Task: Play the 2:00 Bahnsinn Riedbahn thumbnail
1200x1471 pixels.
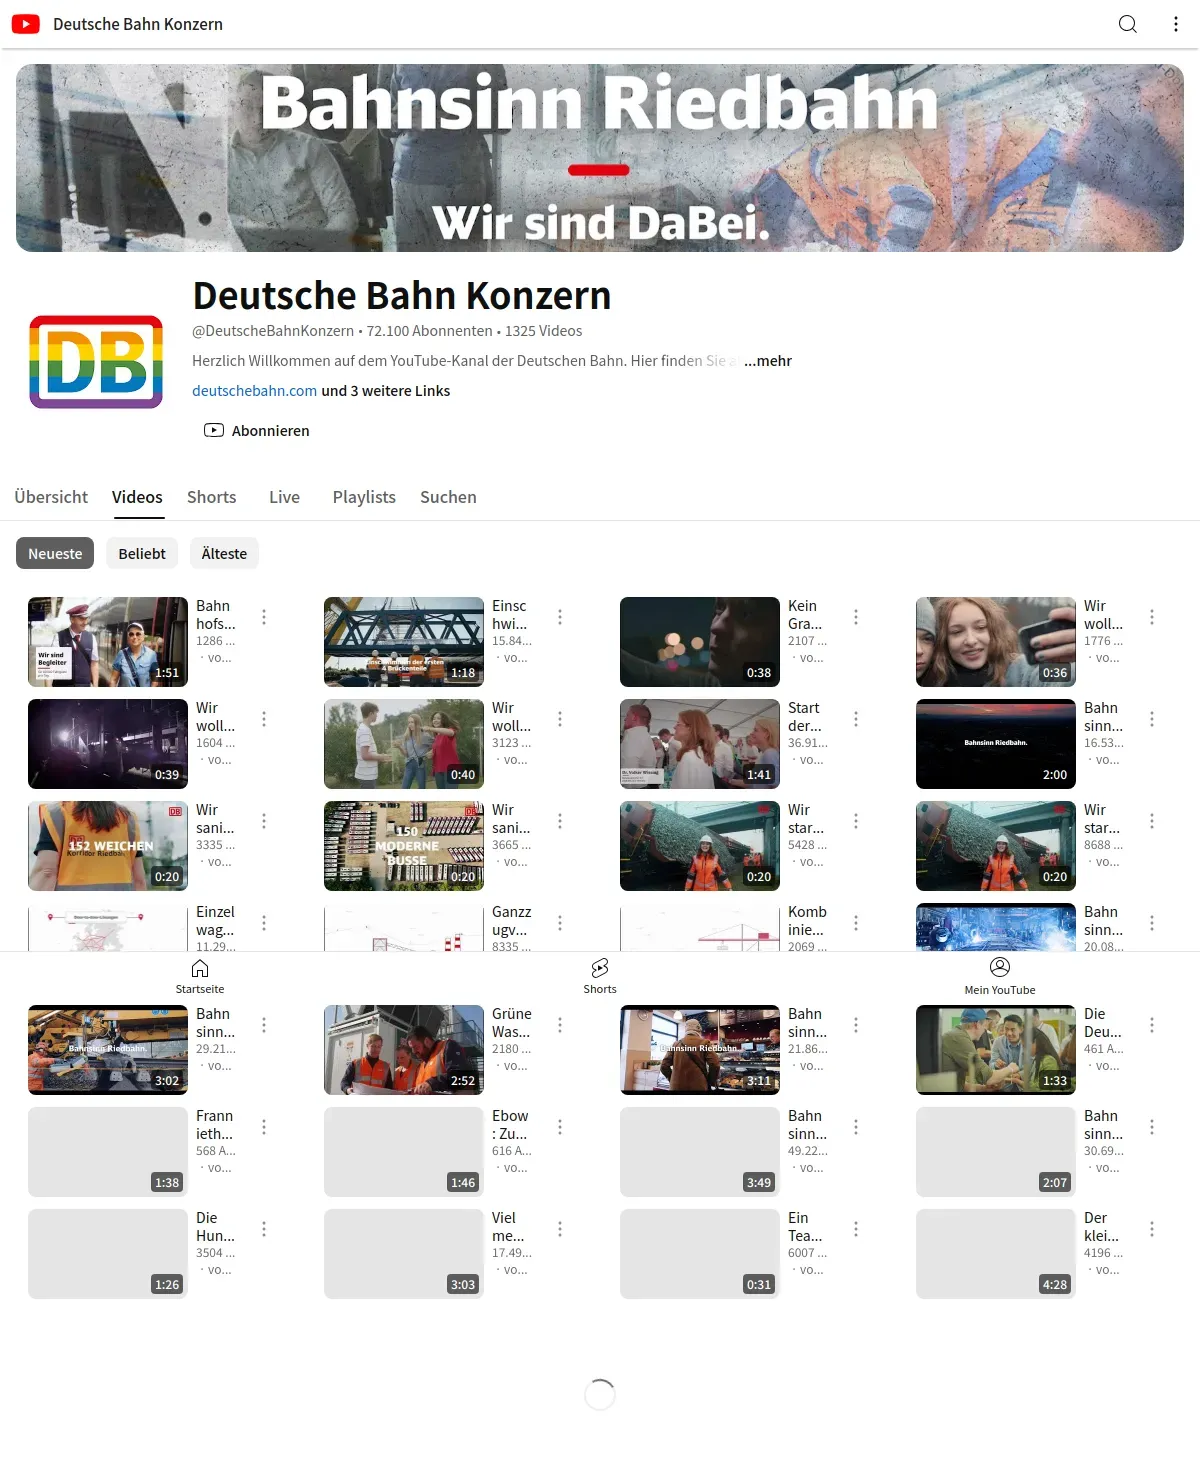Action: tap(996, 744)
